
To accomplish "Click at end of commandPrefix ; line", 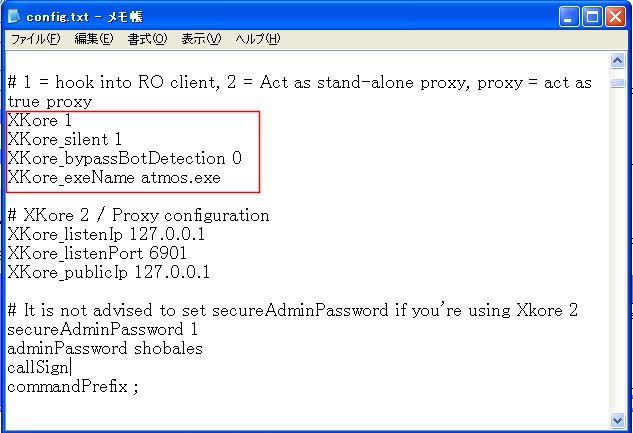I will click(x=139, y=387).
